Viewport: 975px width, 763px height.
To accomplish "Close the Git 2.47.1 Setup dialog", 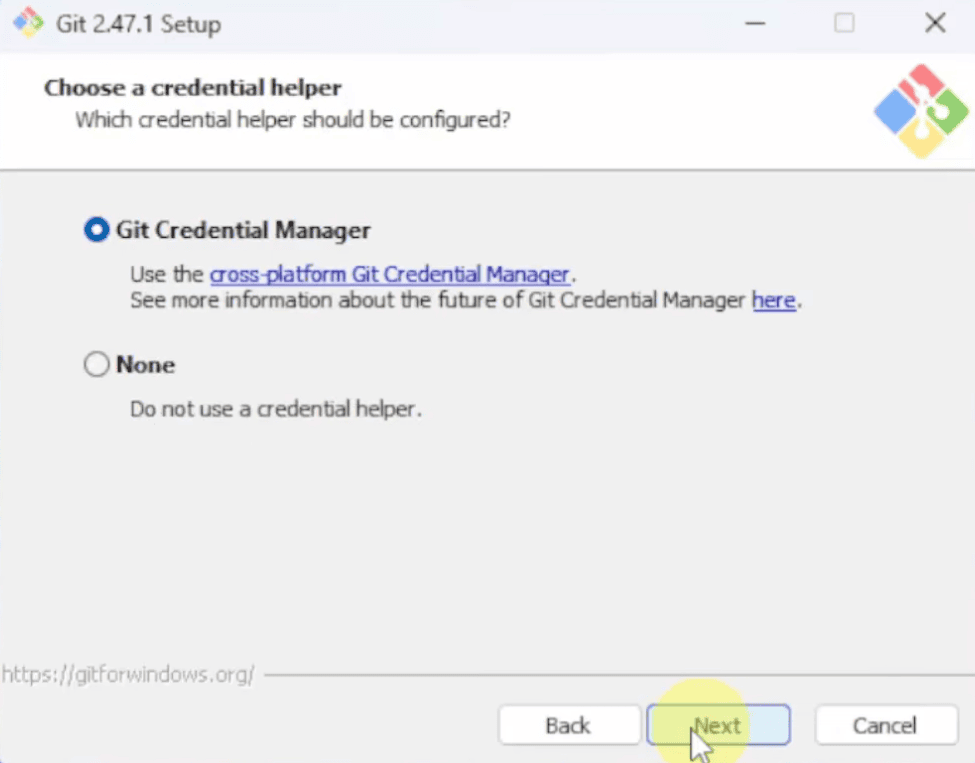I will click(934, 22).
